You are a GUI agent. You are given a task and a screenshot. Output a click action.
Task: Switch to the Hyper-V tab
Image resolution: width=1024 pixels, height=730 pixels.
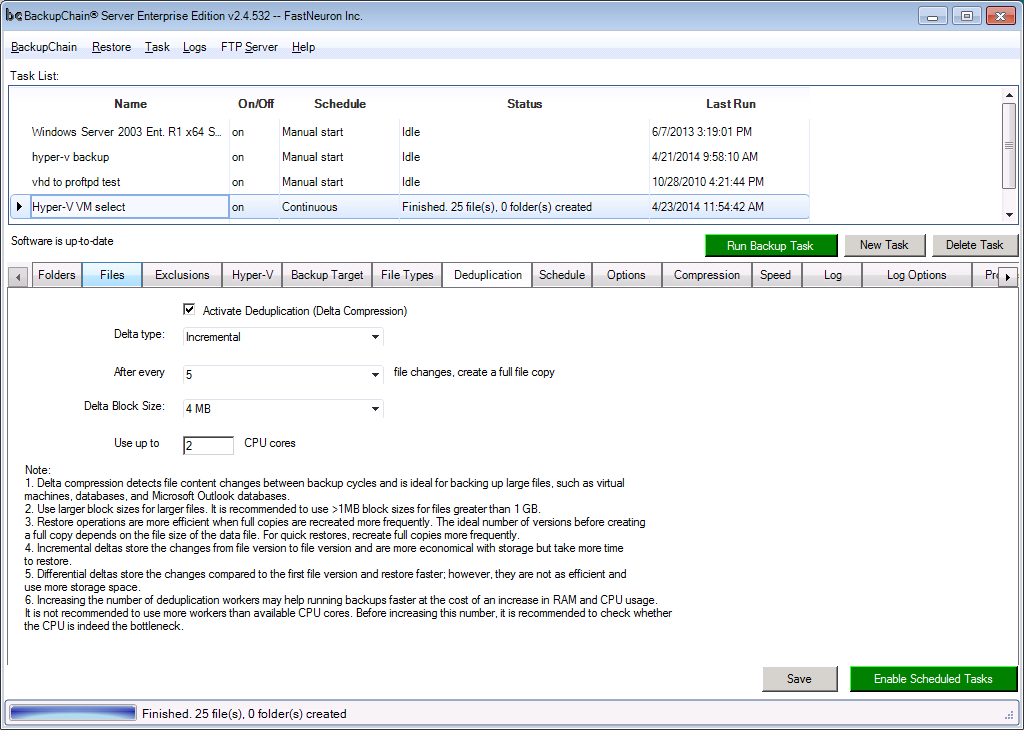coord(252,275)
